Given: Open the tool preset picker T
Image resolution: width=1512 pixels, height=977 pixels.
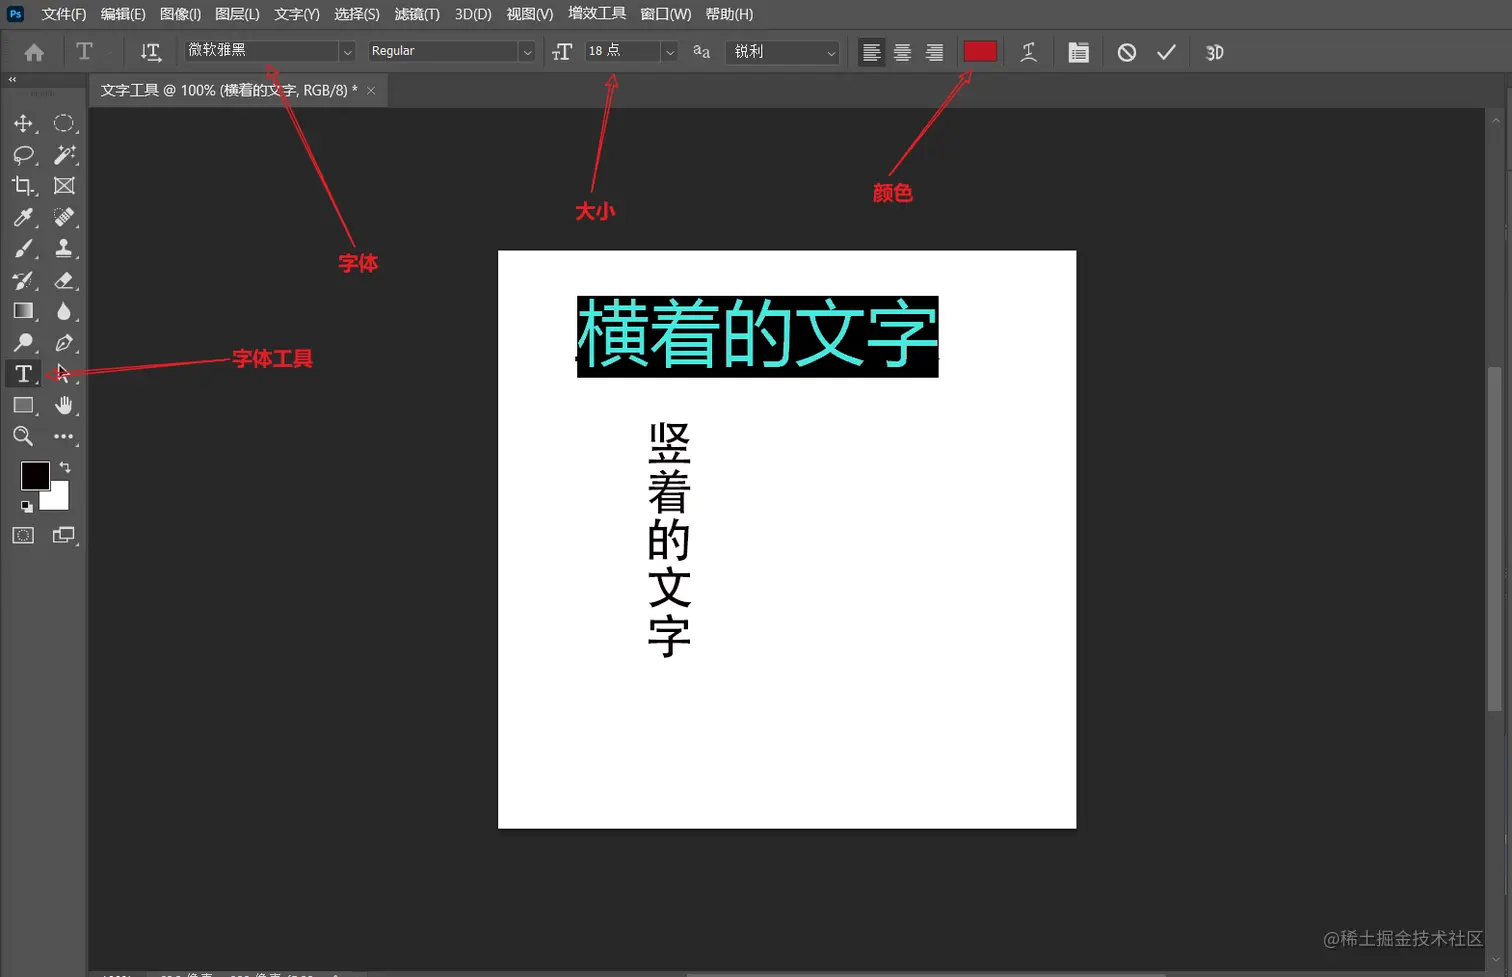Looking at the screenshot, I should [x=85, y=52].
